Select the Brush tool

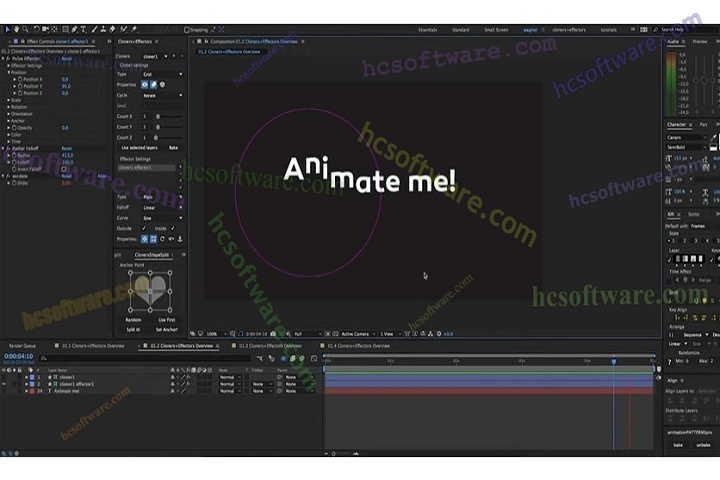95,29
